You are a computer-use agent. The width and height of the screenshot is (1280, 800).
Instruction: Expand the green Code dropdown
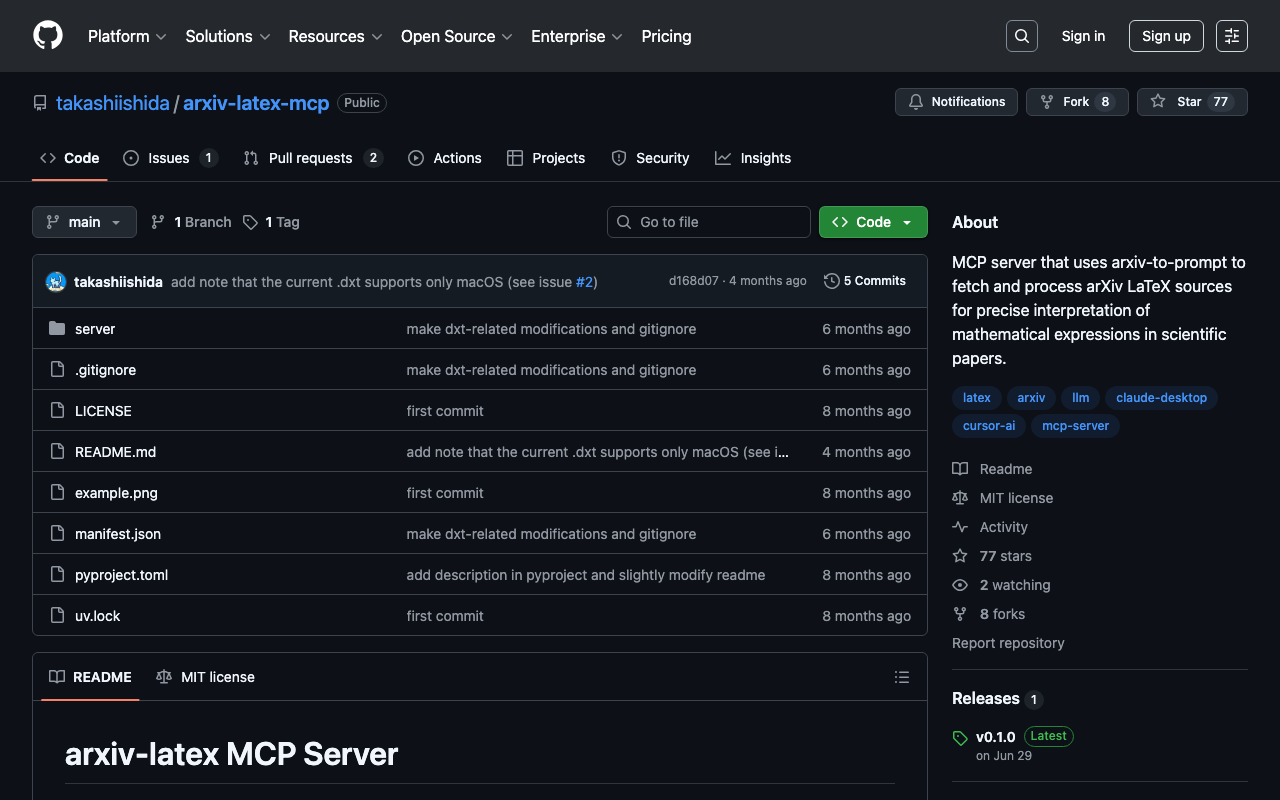[x=872, y=222]
